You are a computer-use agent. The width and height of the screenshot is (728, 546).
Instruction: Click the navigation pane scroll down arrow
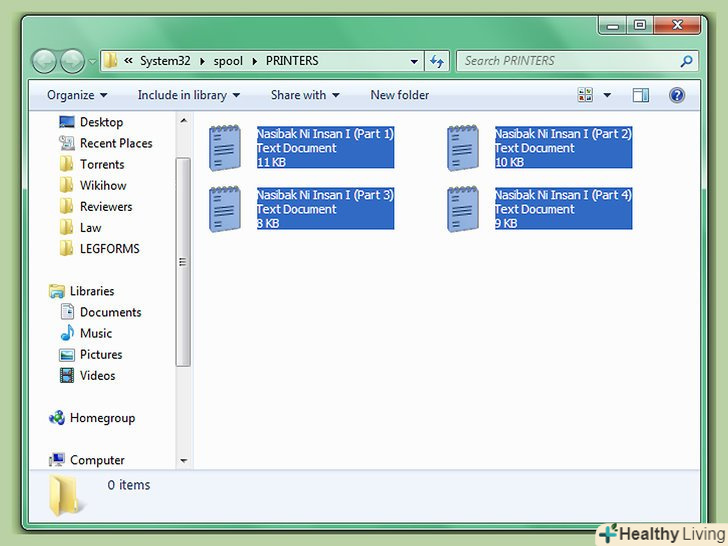[x=183, y=461]
